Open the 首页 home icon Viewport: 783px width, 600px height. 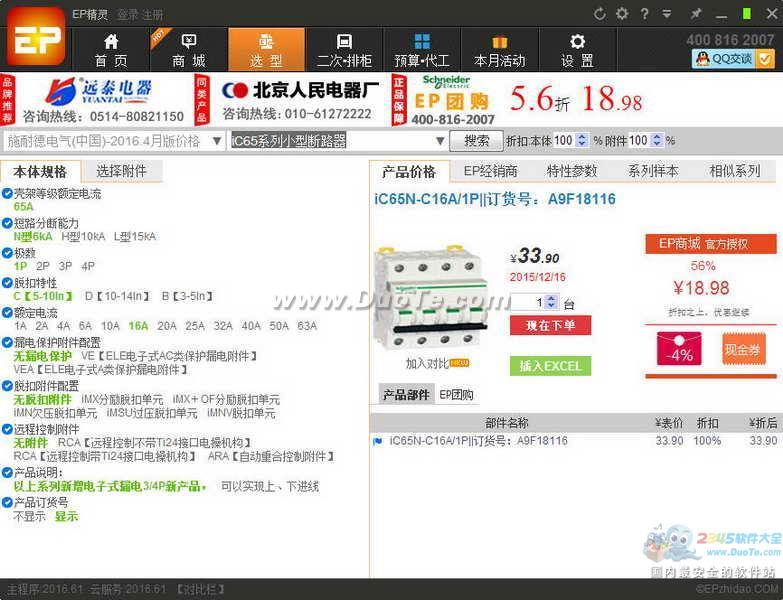[111, 41]
